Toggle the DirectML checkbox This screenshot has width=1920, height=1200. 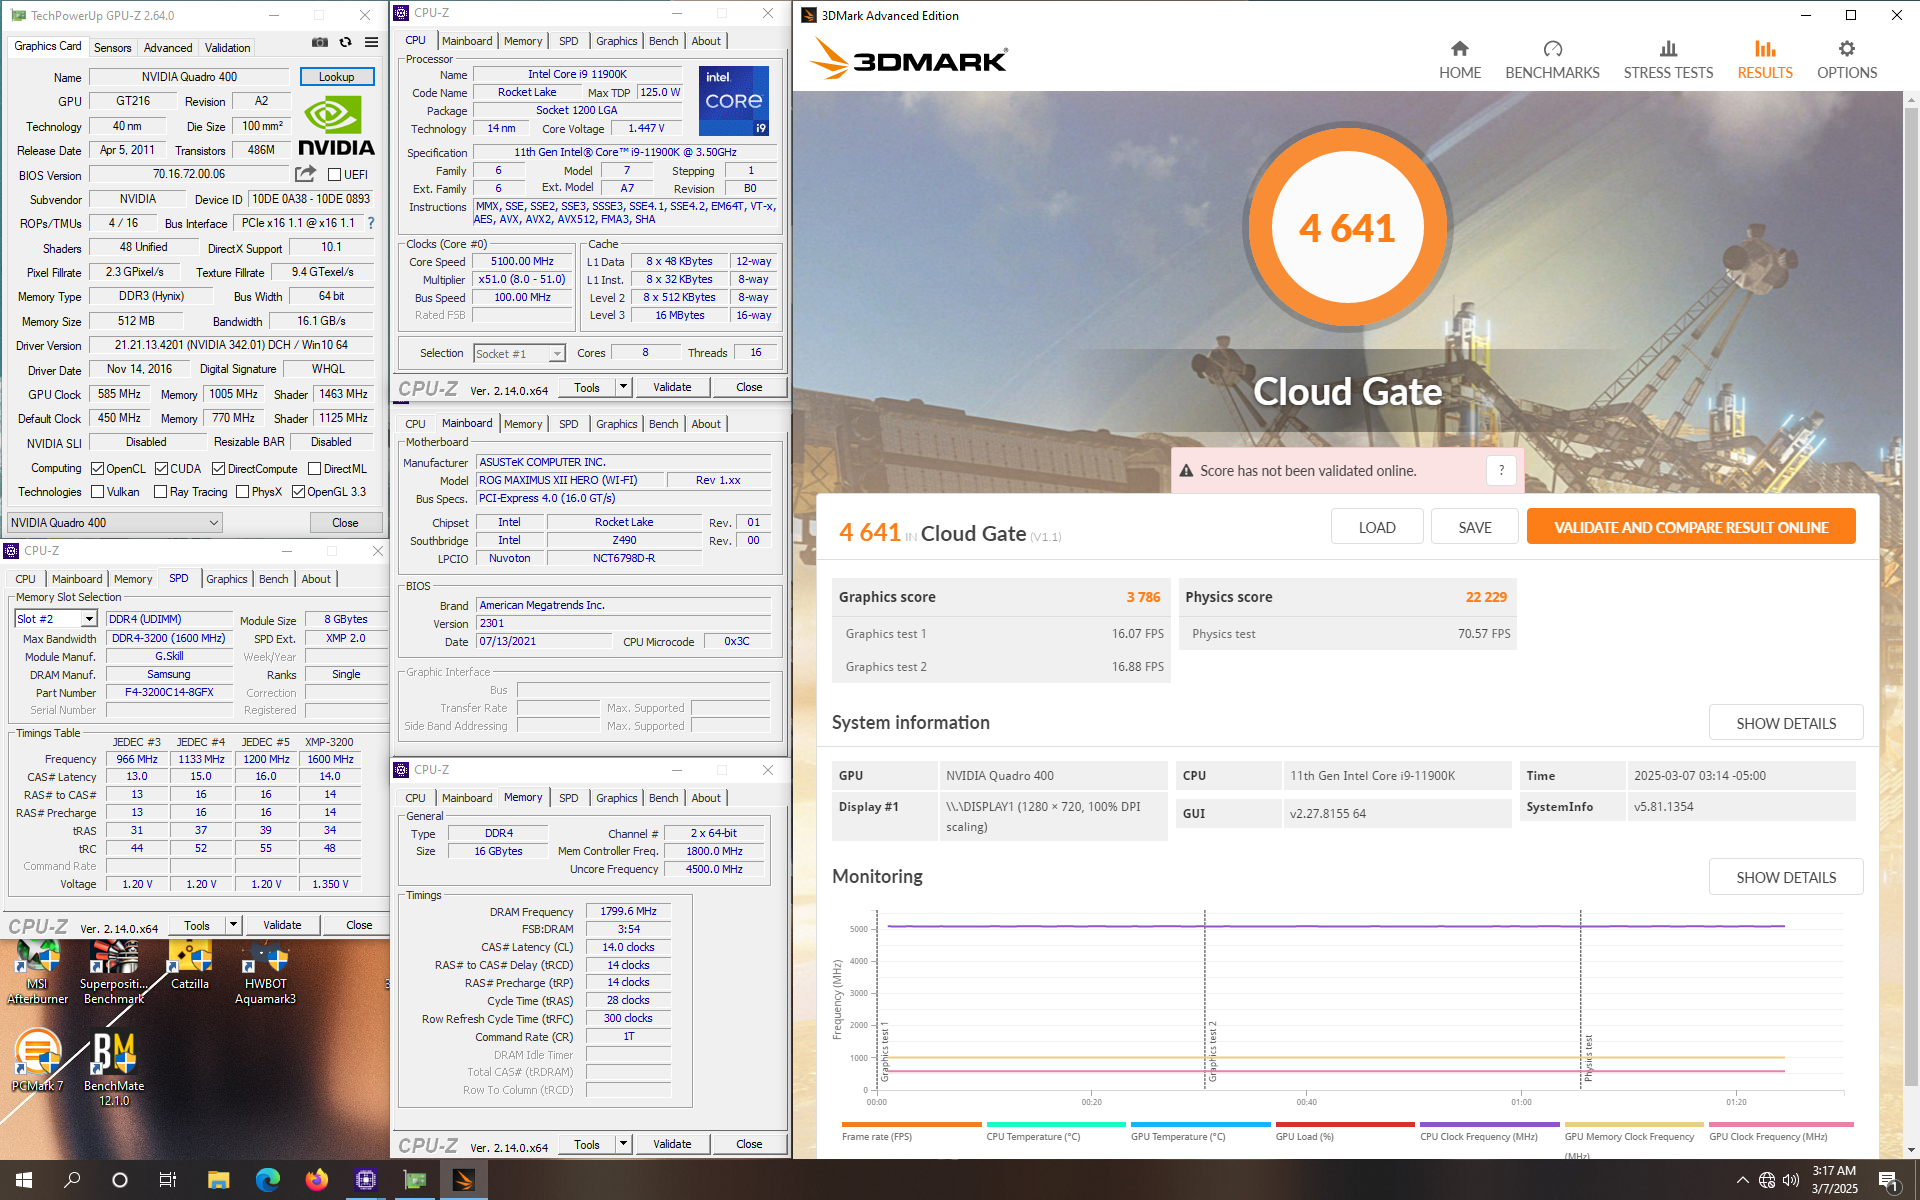314,468
